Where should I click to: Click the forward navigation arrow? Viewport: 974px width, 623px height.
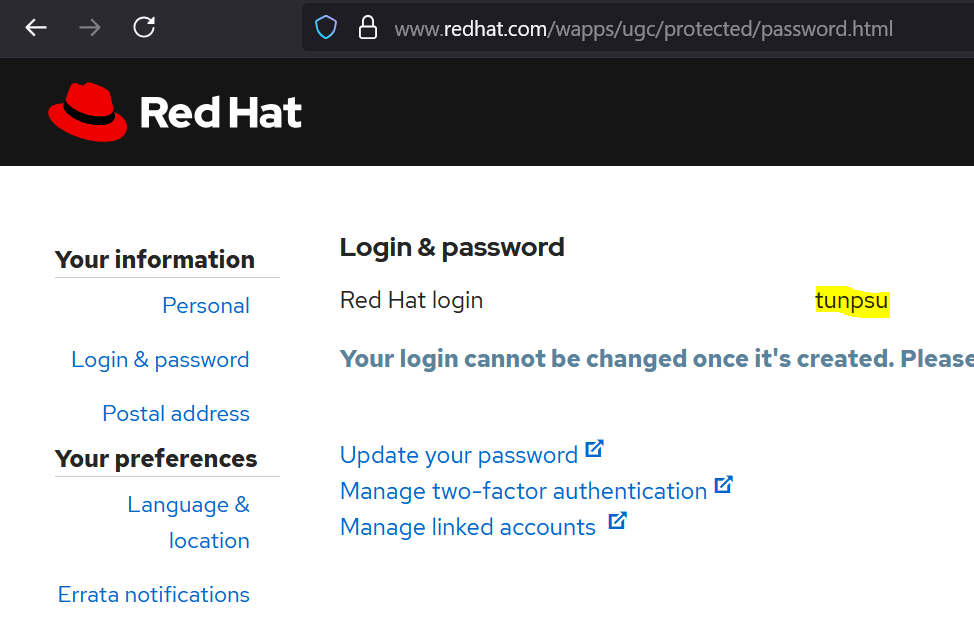90,27
